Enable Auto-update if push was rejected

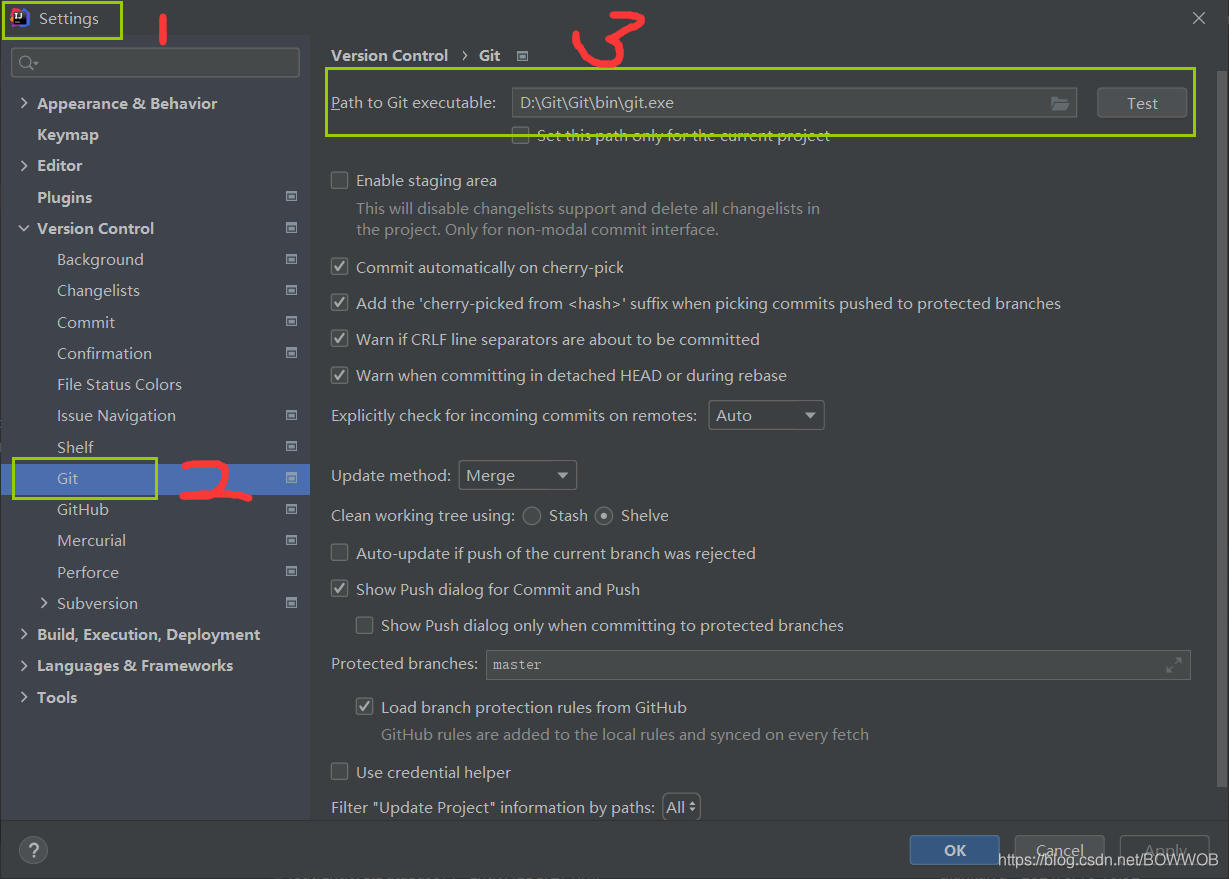340,553
